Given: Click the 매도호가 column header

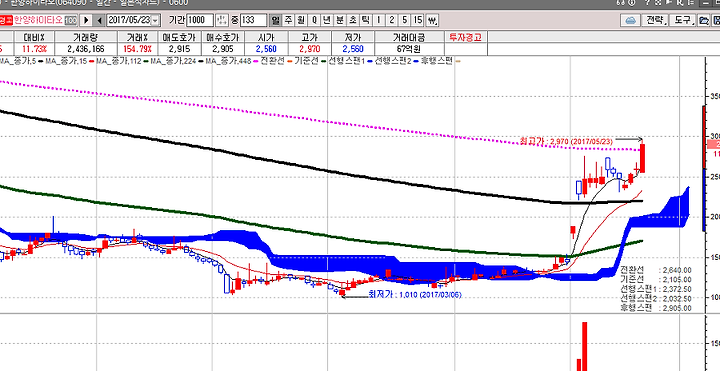Looking at the screenshot, I should pyautogui.click(x=179, y=37).
